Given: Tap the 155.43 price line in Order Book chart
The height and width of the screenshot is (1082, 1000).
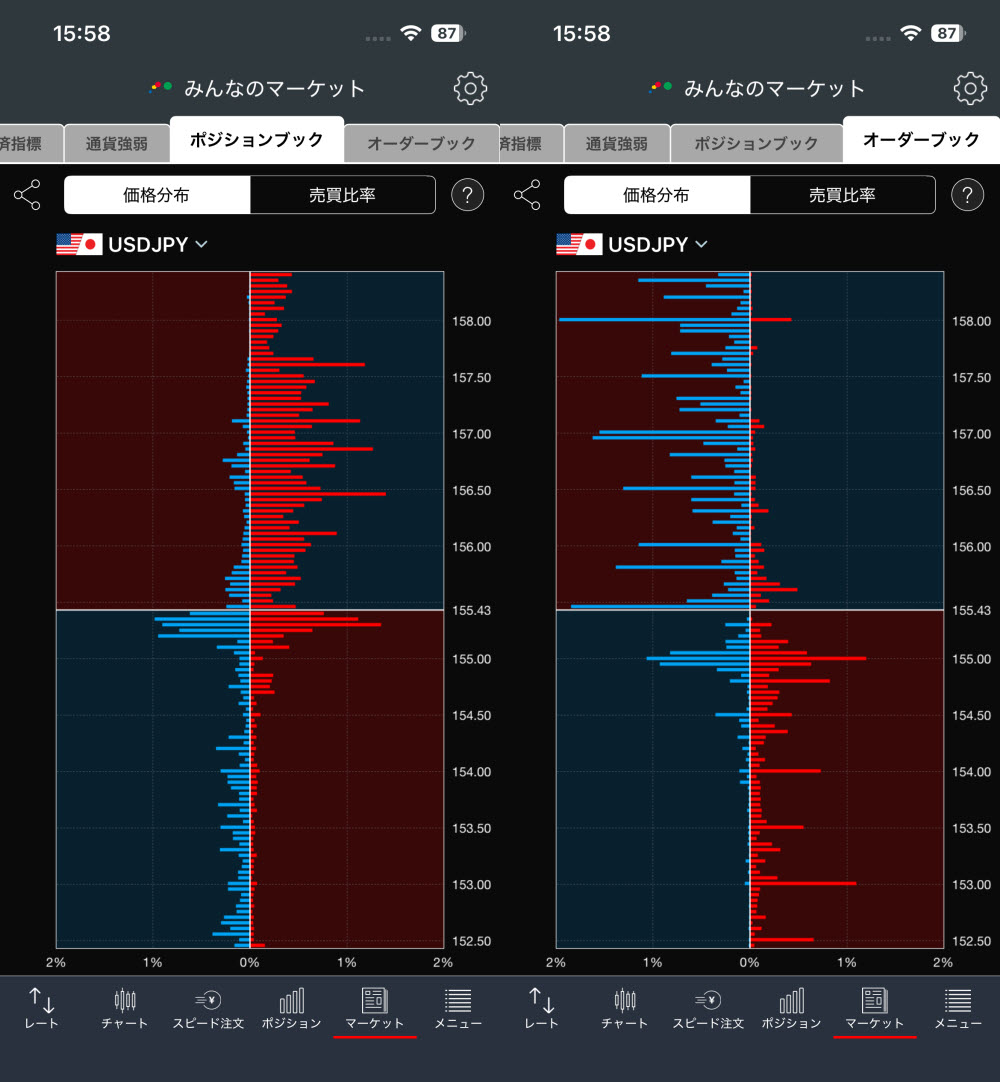Looking at the screenshot, I should pyautogui.click(x=750, y=609).
